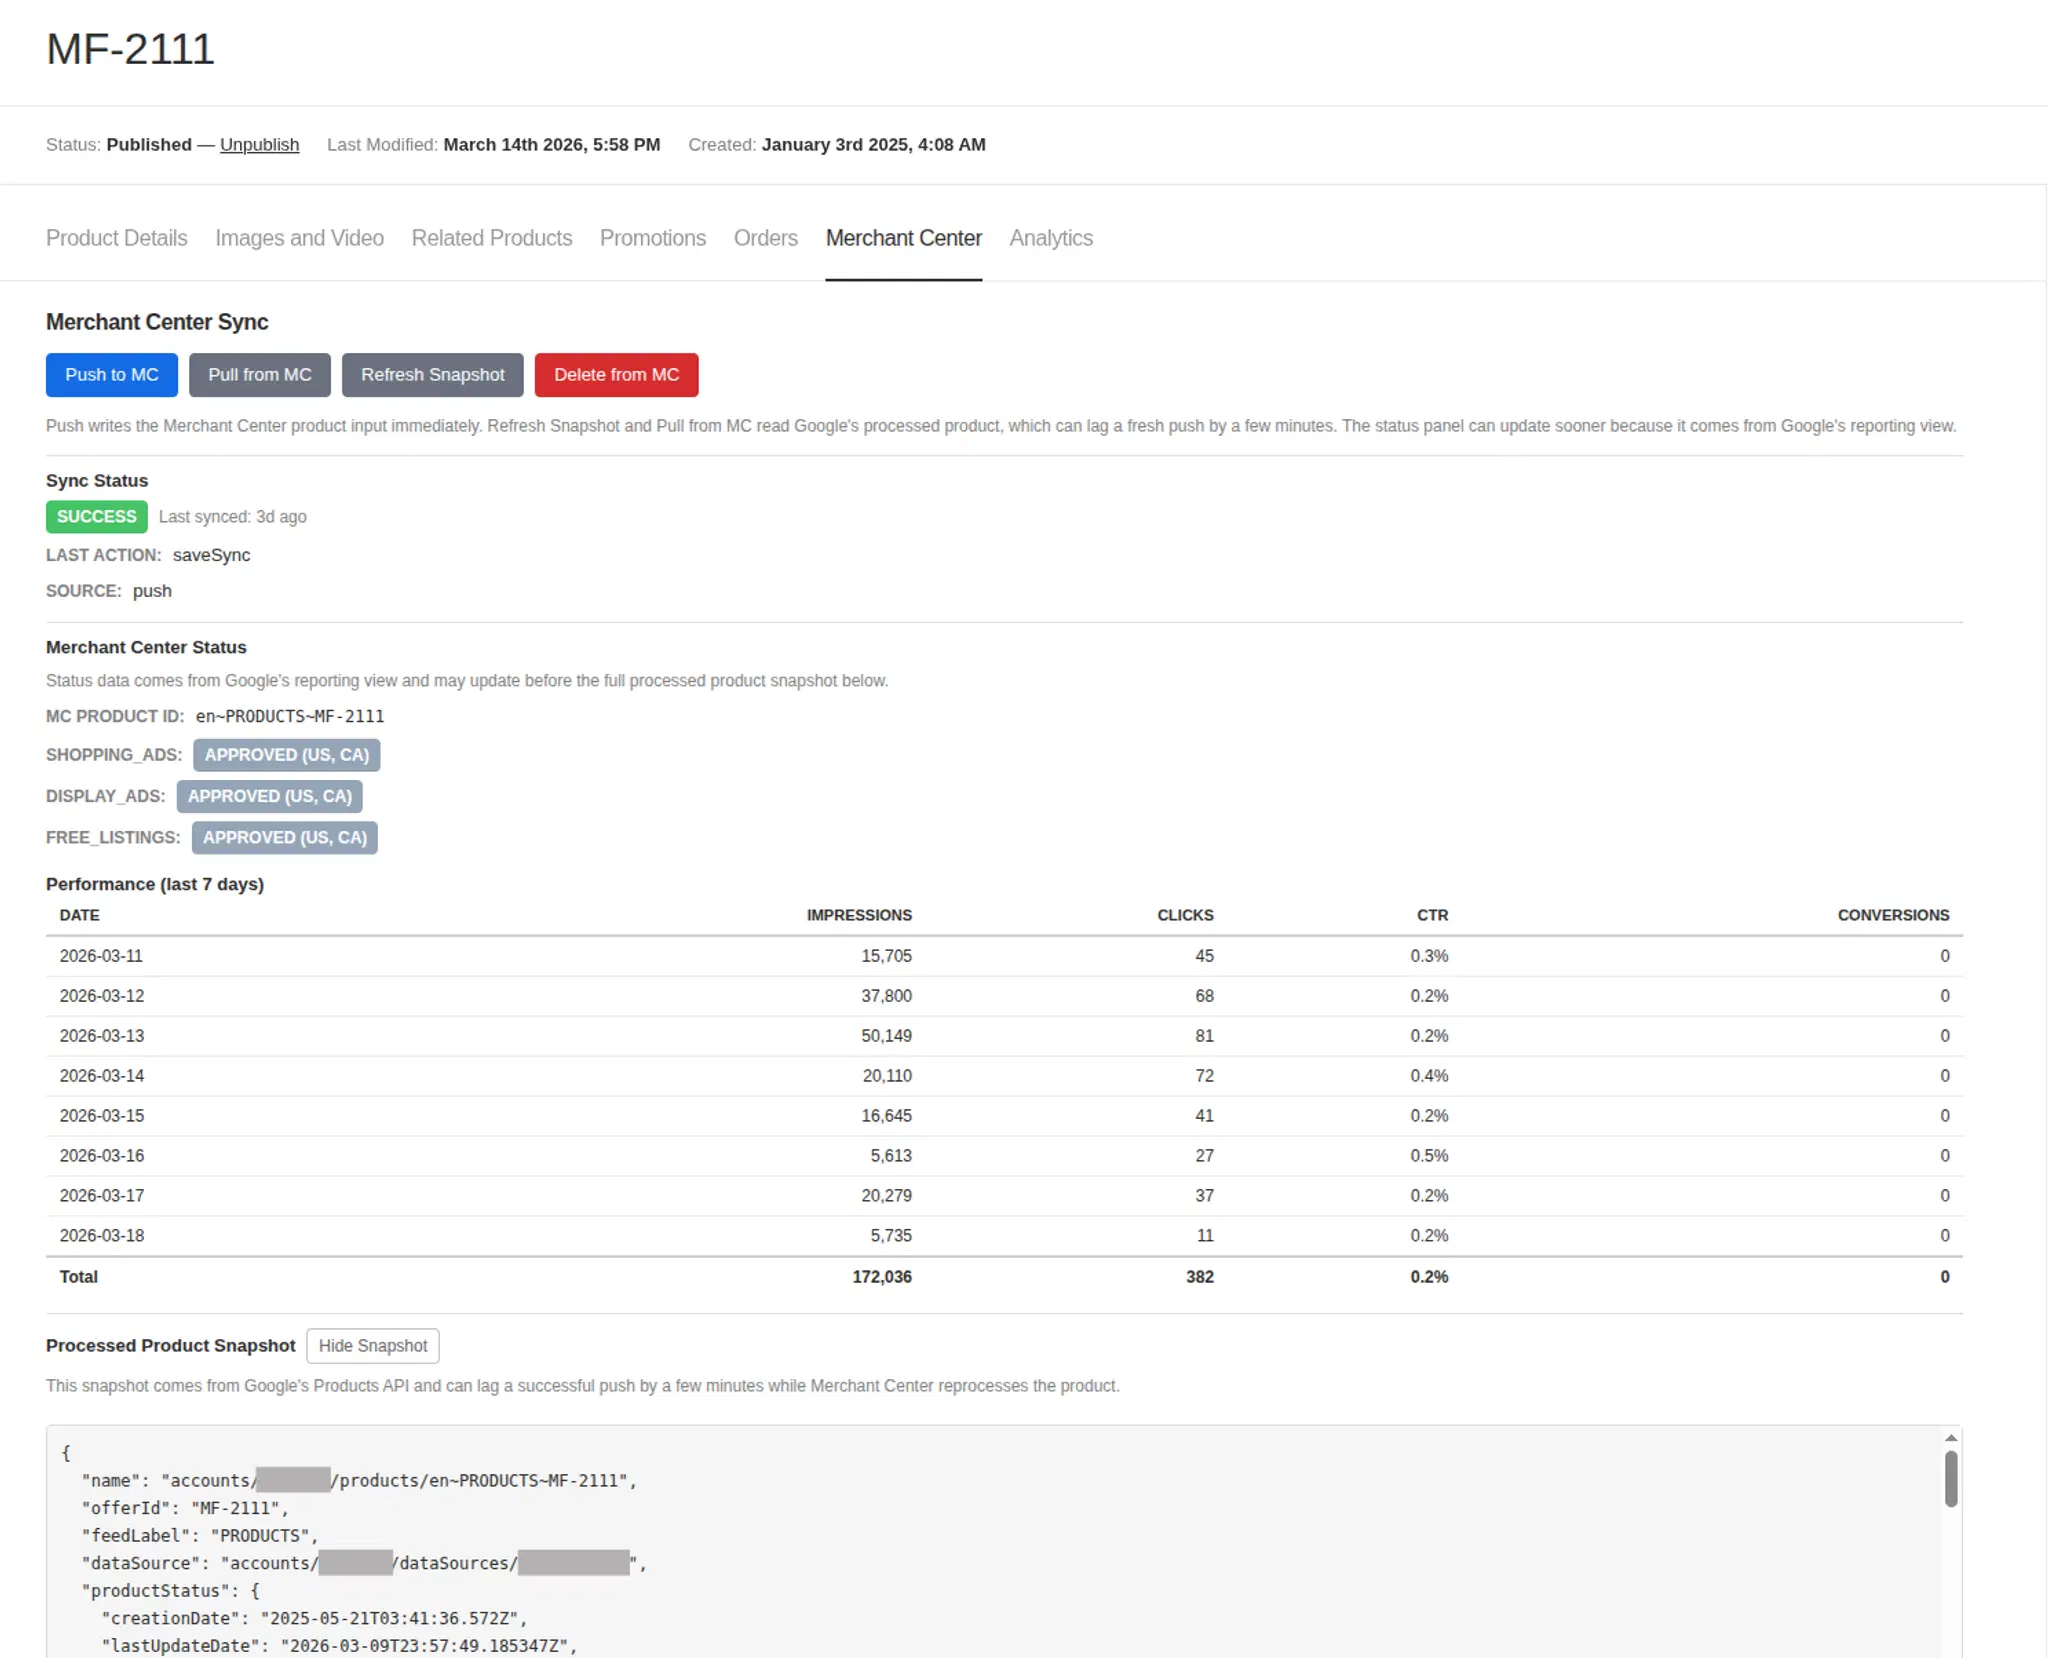Select the Merchant Center tab

(x=903, y=238)
